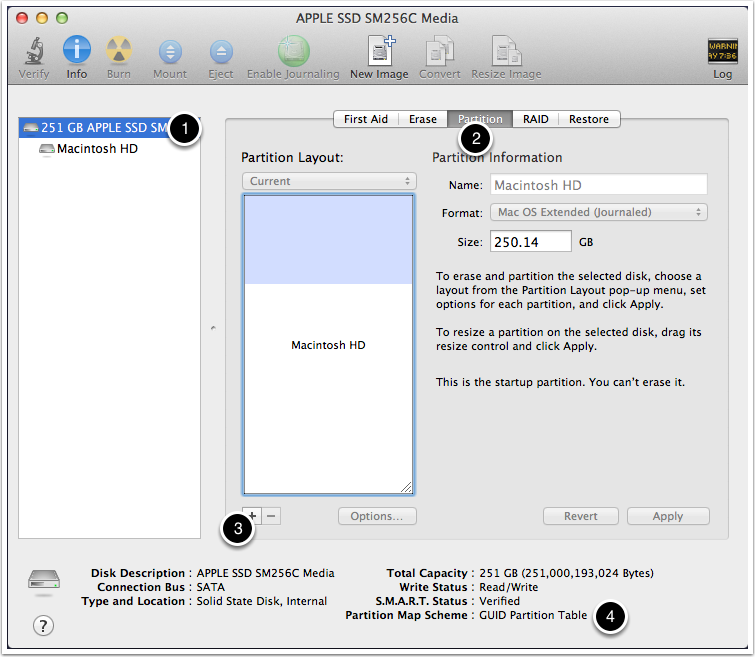Click the 'This is the startup partition' notice
The height and width of the screenshot is (657, 755).
[560, 382]
